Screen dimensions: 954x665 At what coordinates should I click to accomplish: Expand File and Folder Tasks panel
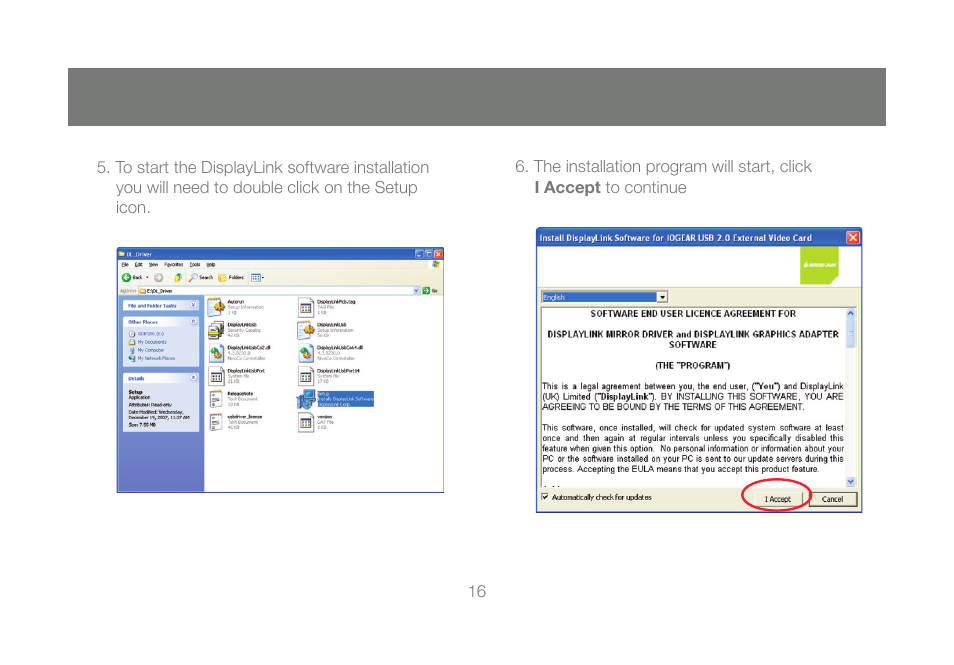point(193,305)
